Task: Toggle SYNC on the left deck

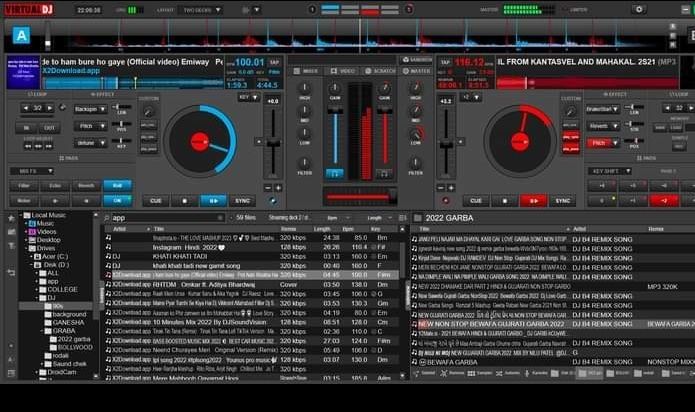Action: pyautogui.click(x=243, y=200)
